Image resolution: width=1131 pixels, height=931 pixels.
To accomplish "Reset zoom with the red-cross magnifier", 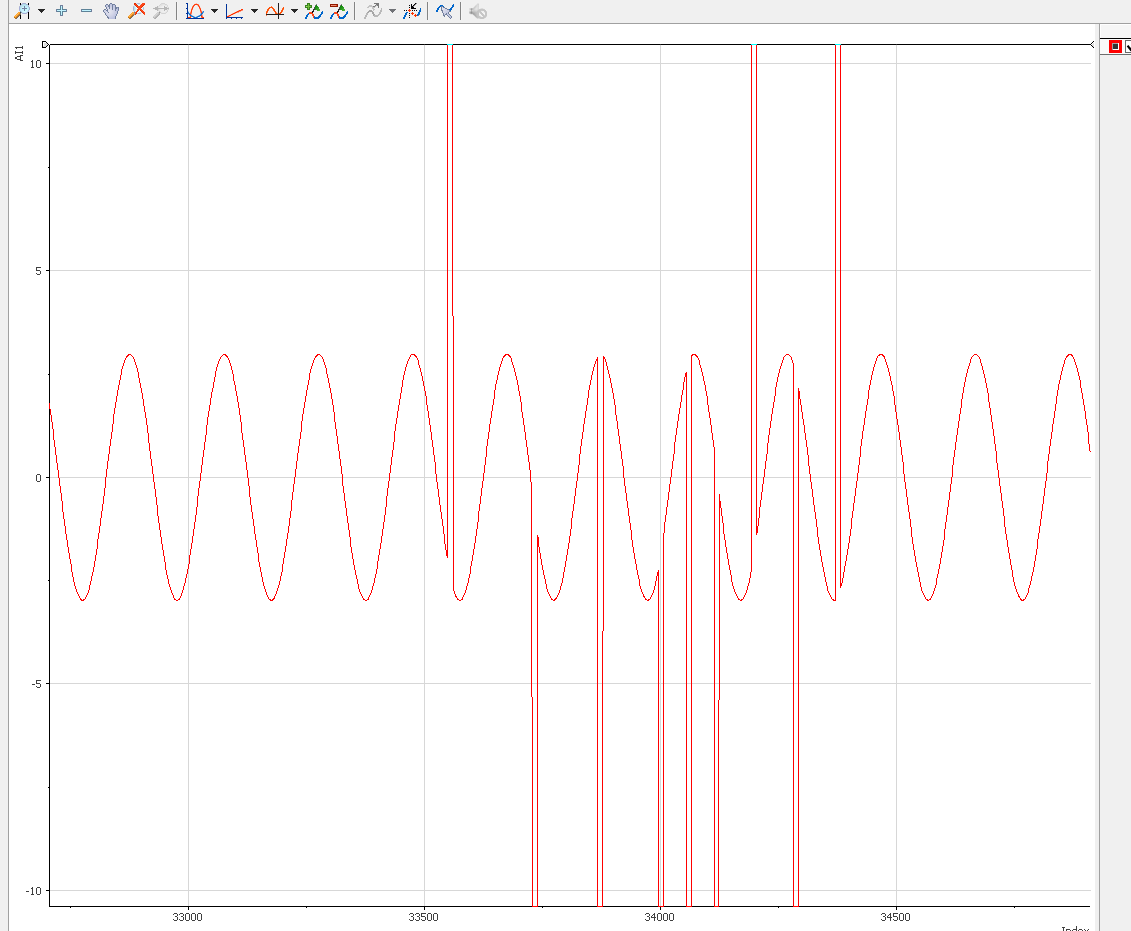I will 136,11.
